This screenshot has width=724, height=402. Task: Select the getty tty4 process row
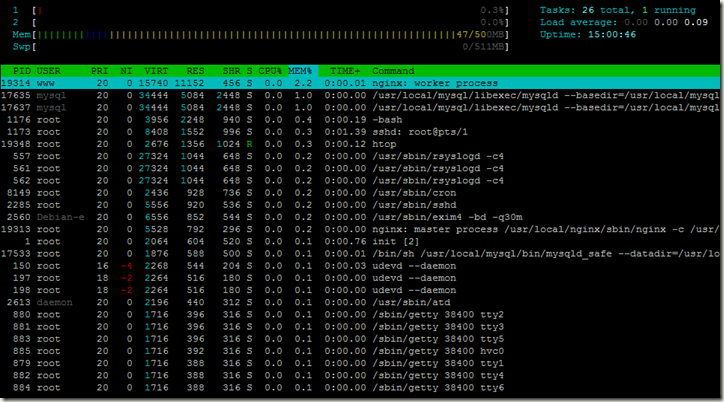click(x=360, y=376)
